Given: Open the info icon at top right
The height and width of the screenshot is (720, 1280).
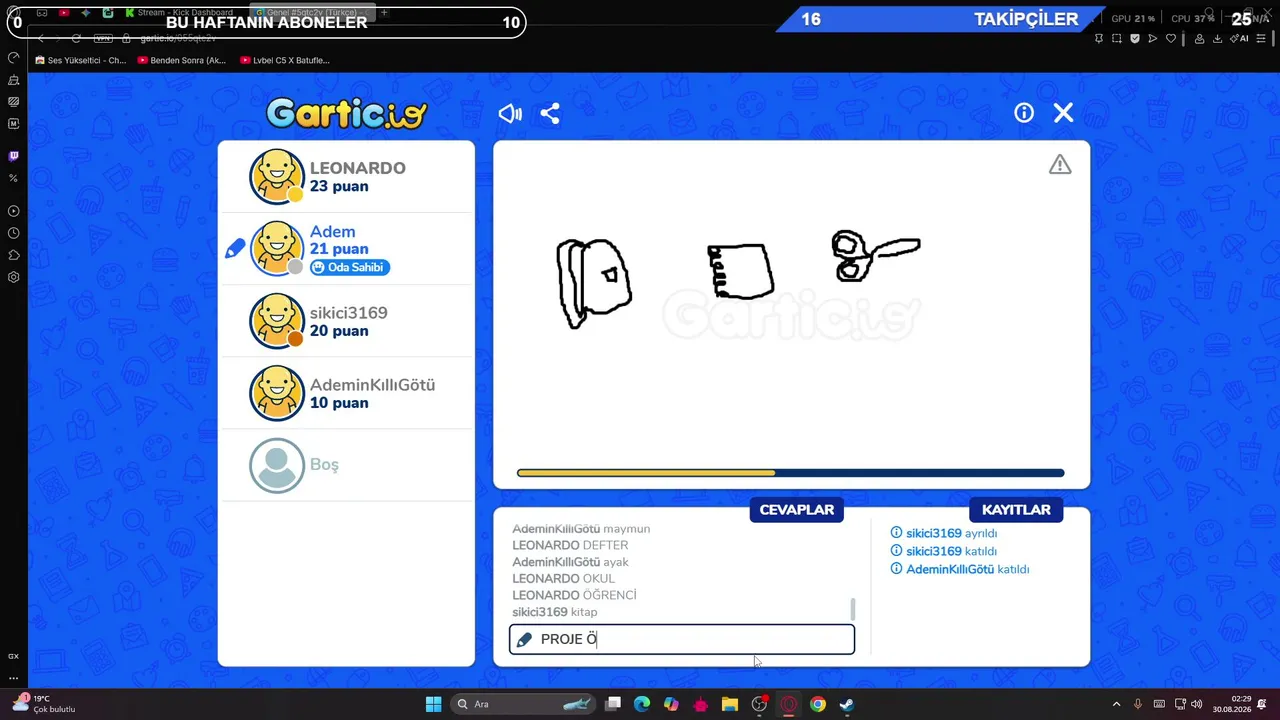Looking at the screenshot, I should click(x=1024, y=113).
